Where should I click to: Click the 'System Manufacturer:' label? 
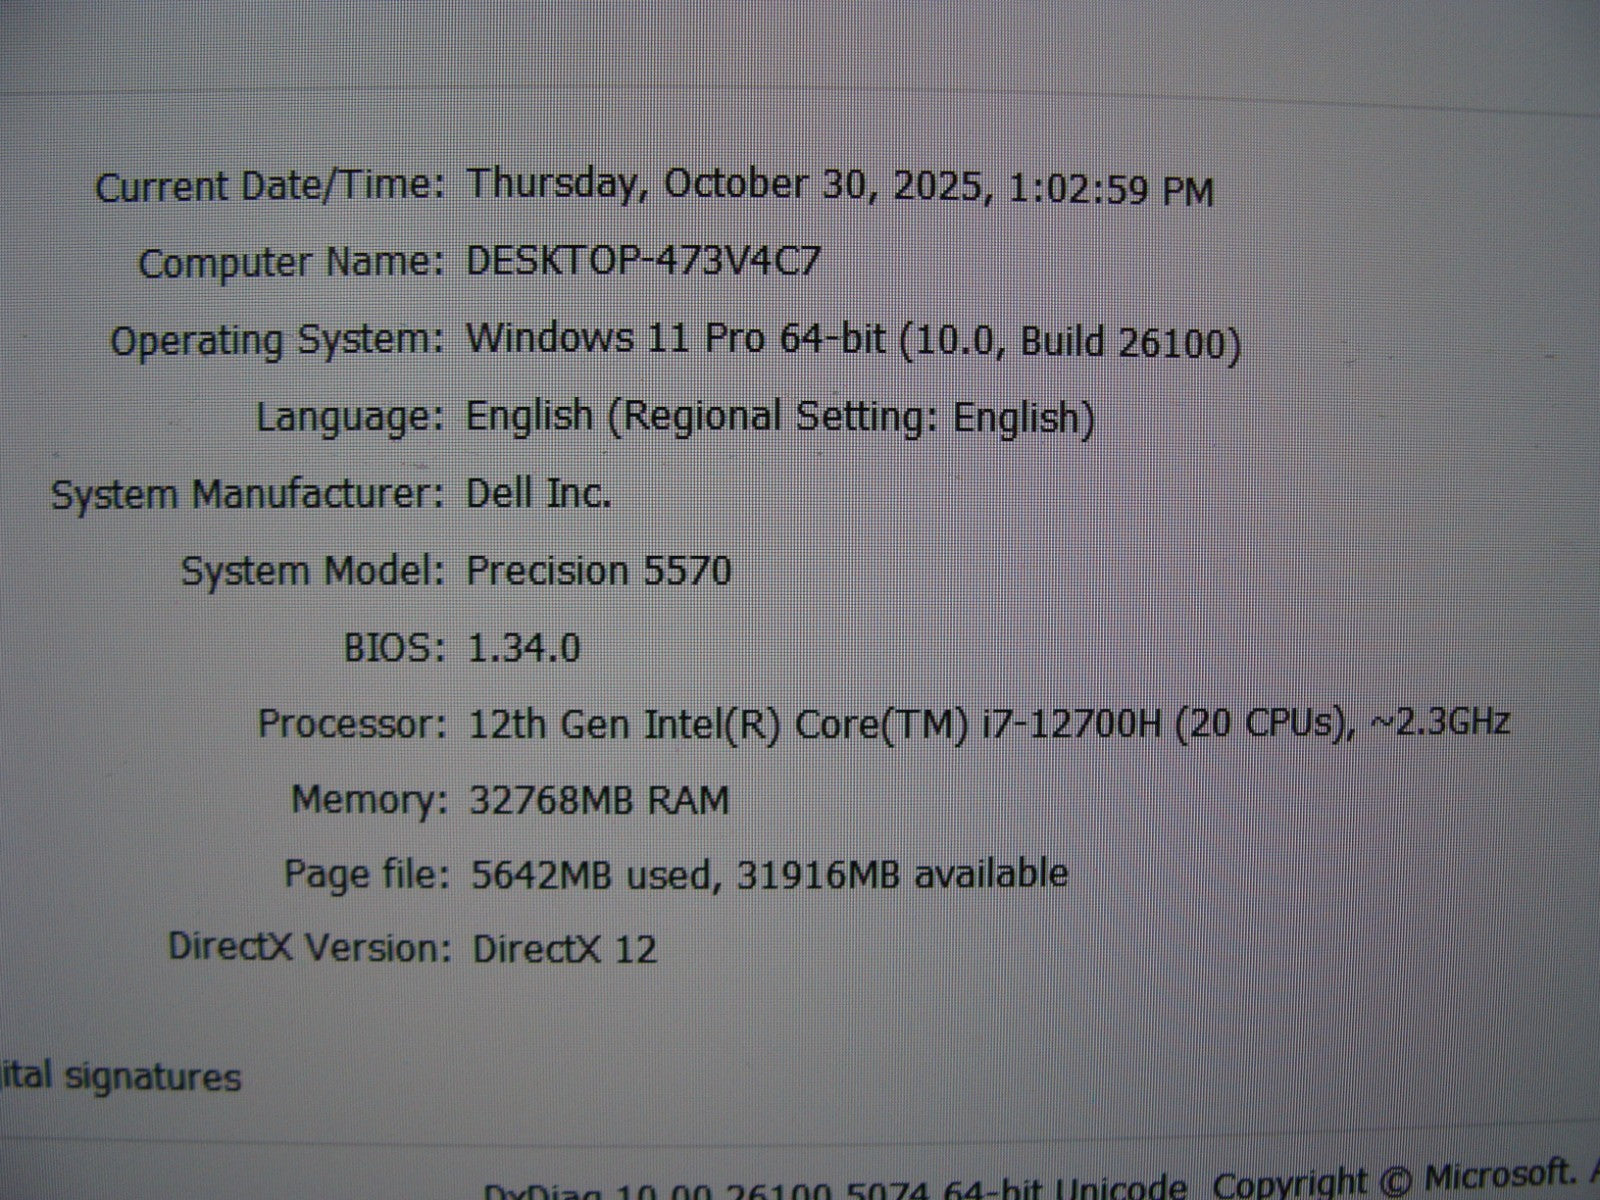(x=247, y=495)
